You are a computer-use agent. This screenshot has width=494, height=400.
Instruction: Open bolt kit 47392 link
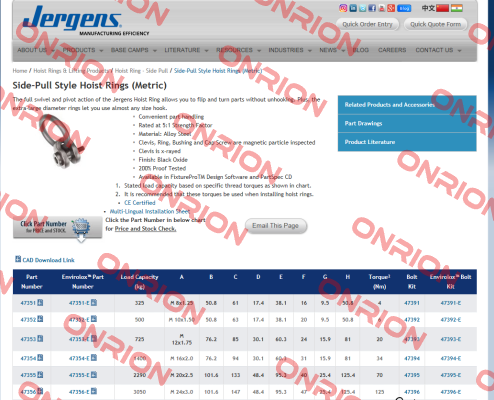click(412, 320)
